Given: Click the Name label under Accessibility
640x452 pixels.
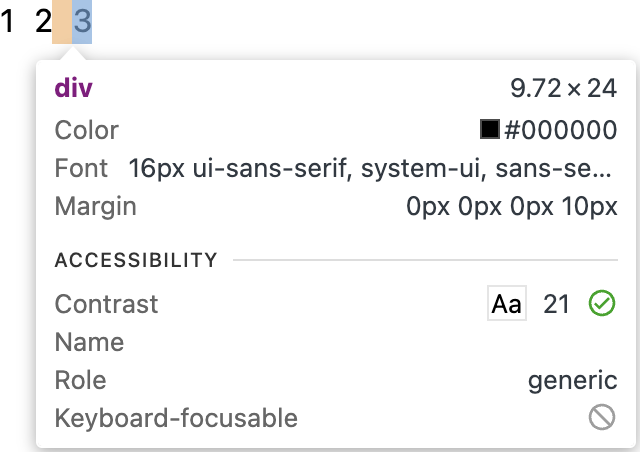Looking at the screenshot, I should coord(89,342).
